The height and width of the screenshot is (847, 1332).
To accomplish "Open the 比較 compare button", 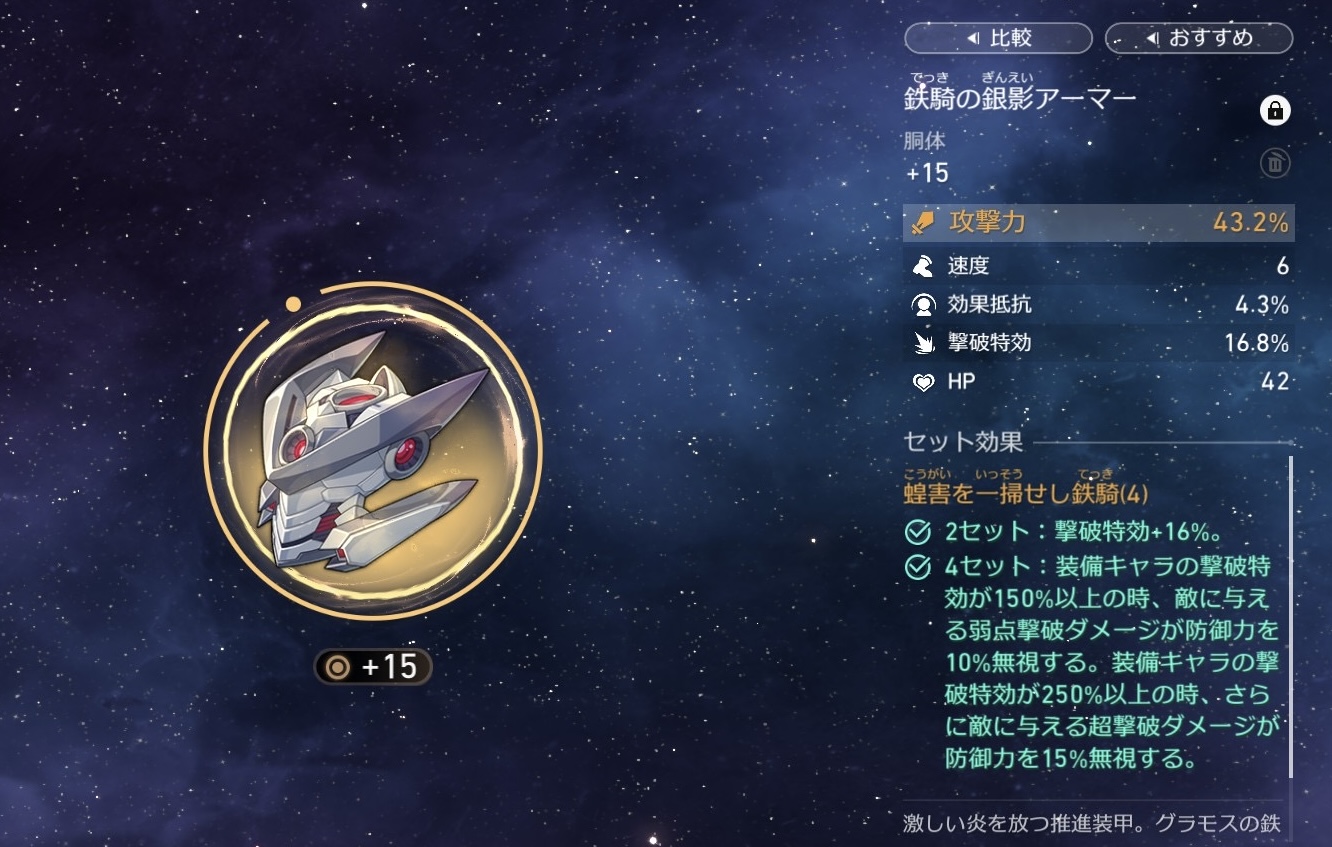I will pos(998,39).
